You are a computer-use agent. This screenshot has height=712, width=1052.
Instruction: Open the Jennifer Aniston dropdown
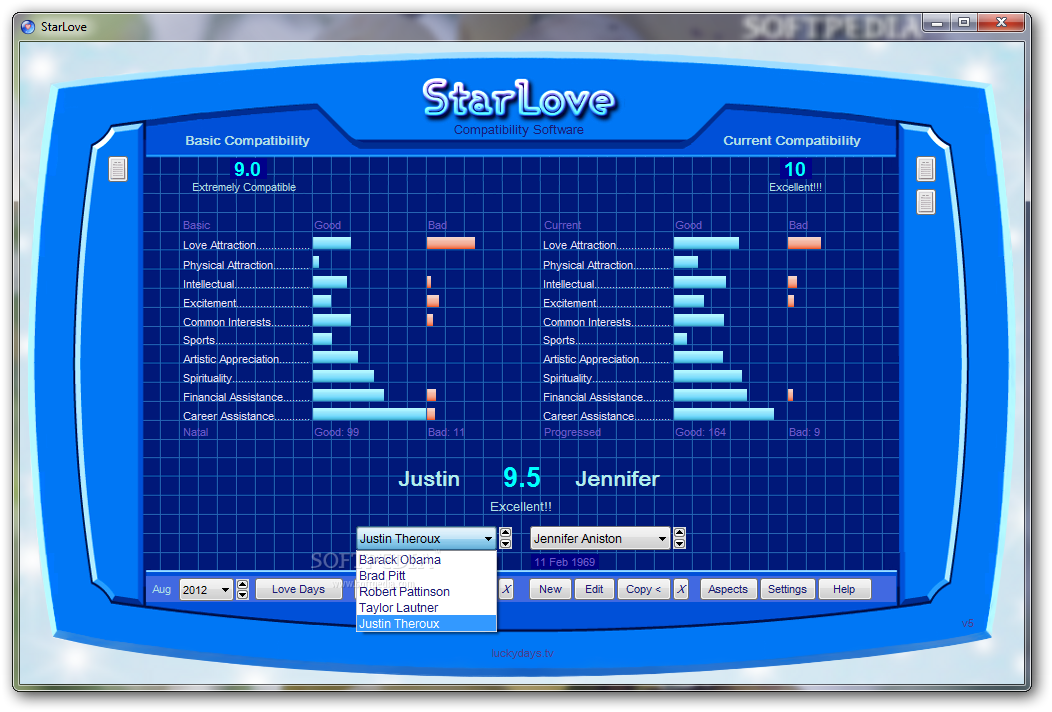[662, 539]
